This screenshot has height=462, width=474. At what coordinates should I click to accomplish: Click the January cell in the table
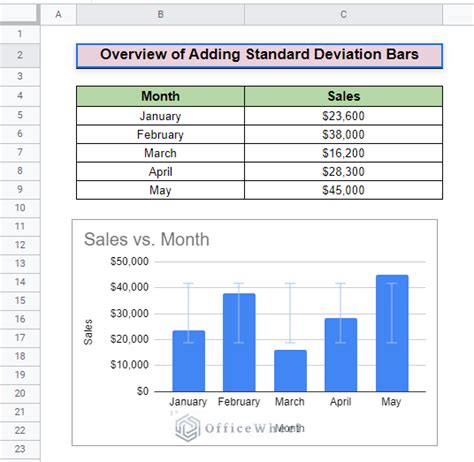click(160, 116)
